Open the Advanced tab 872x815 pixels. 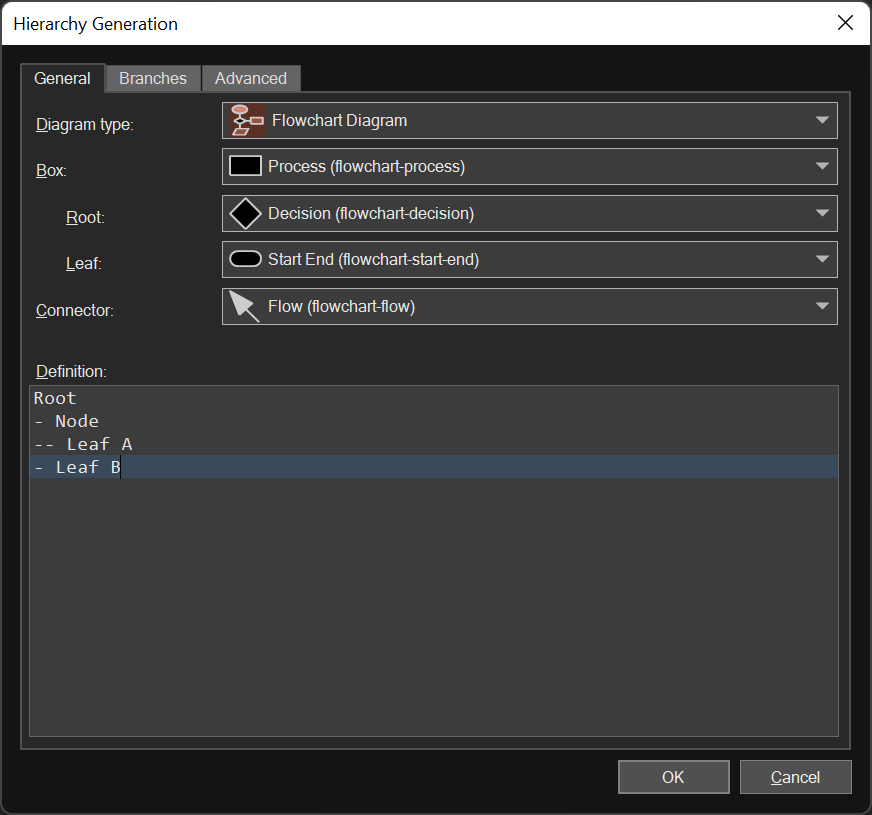250,79
